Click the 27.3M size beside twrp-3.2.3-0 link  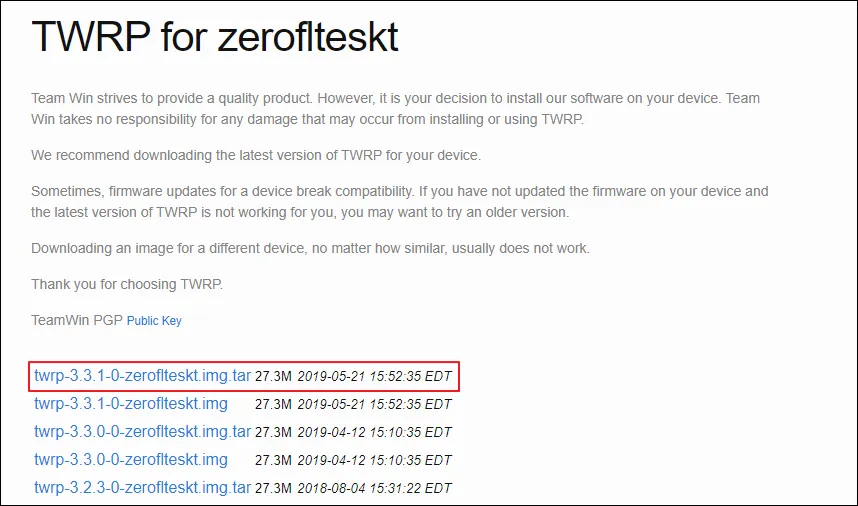(273, 489)
